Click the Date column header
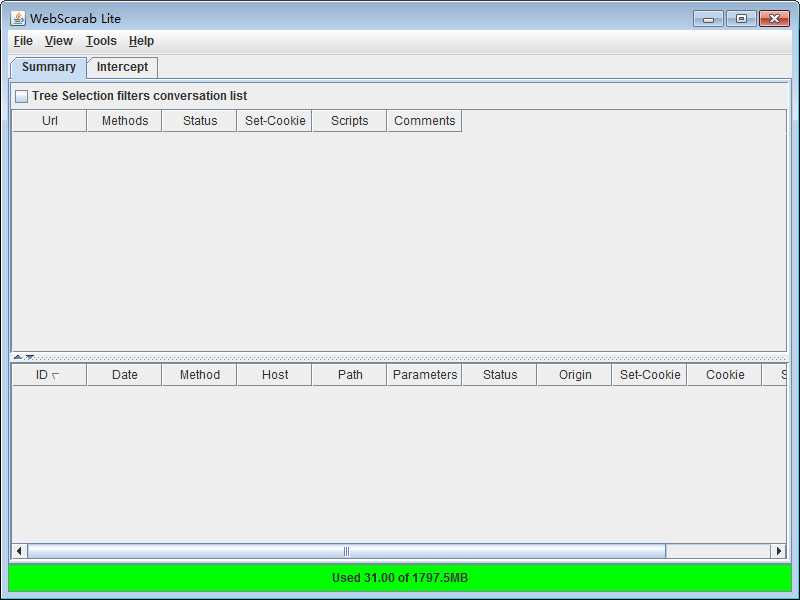This screenshot has height=600, width=800. [x=124, y=375]
